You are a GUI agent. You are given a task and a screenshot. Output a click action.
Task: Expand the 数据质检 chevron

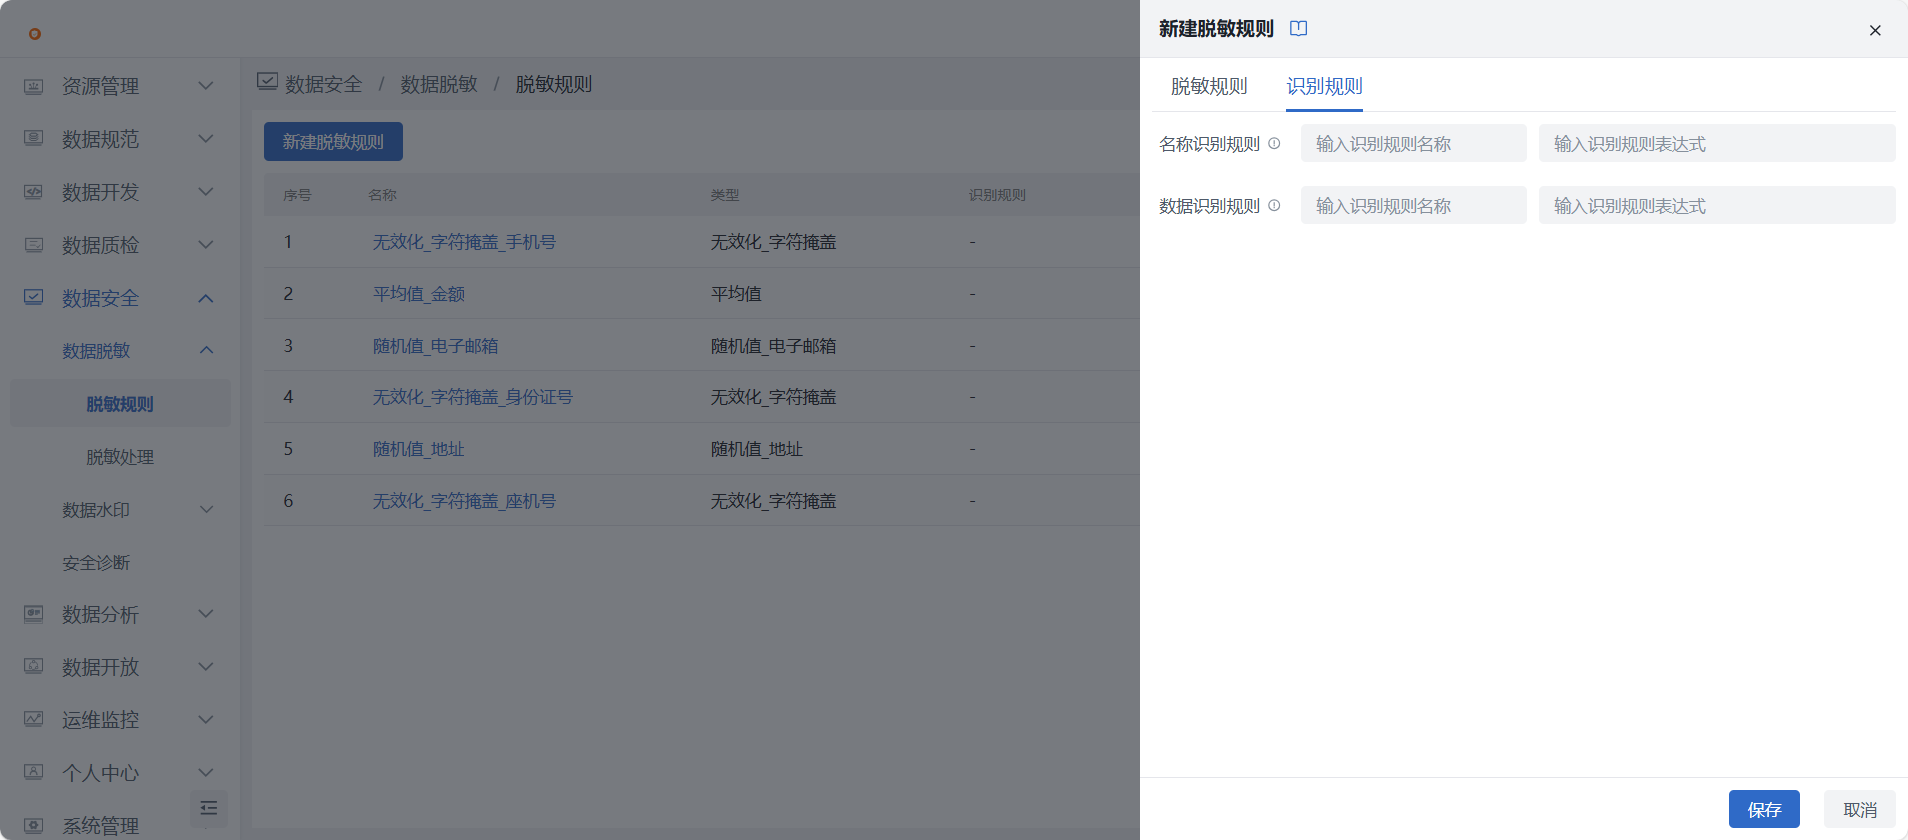point(206,244)
